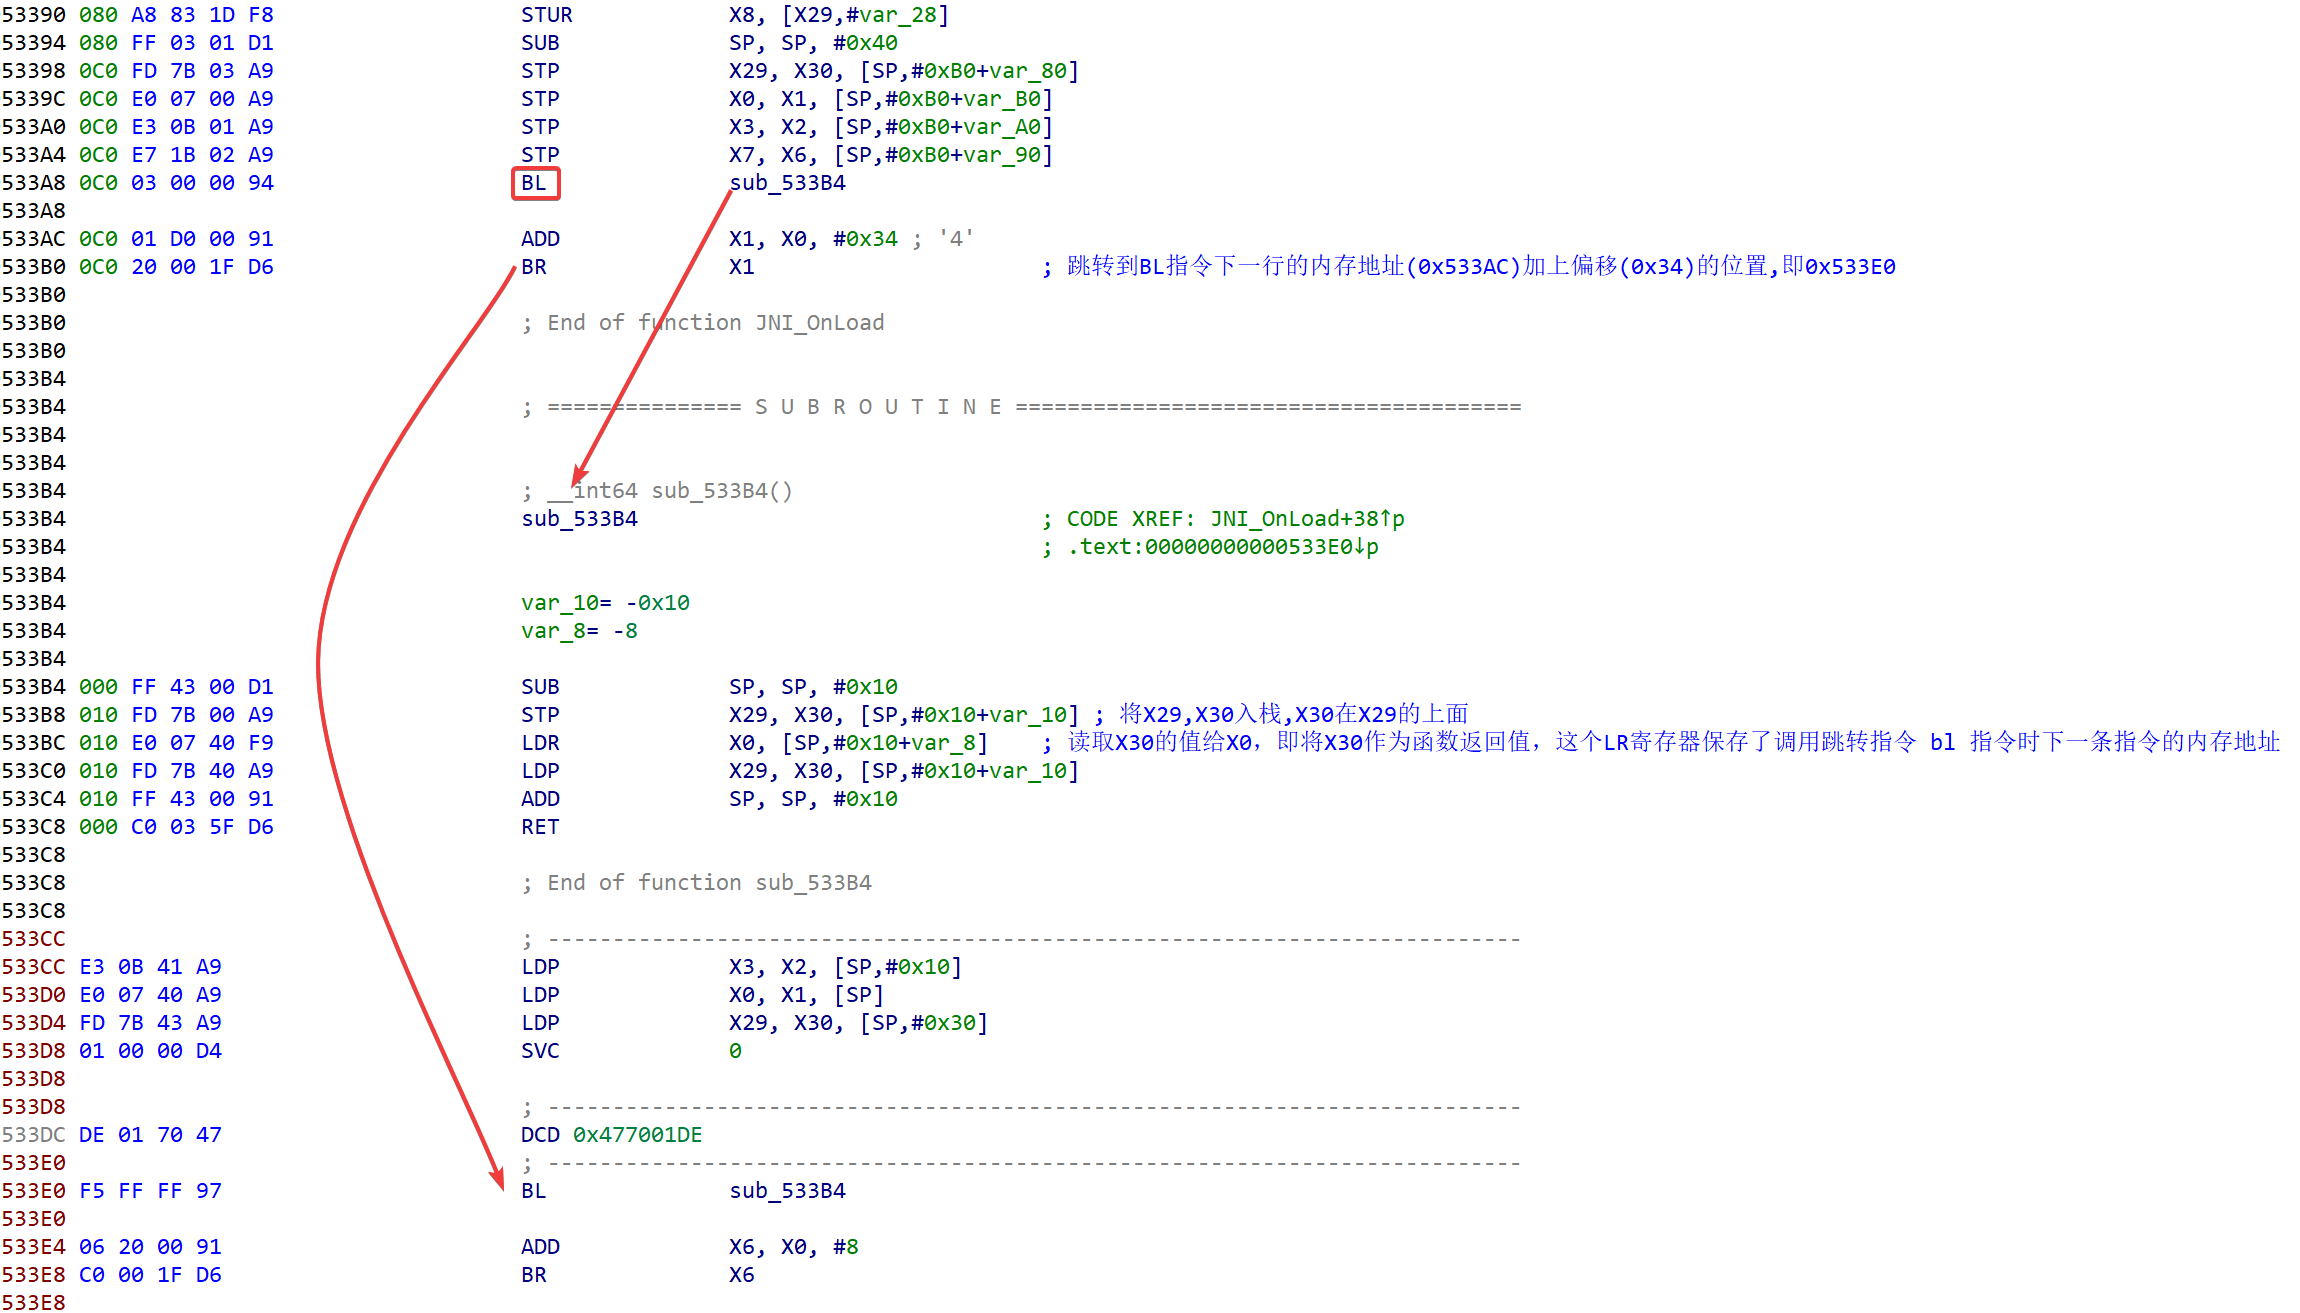2300x1313 pixels.
Task: Click the BR X1 instruction mnemonic
Action: [x=534, y=267]
